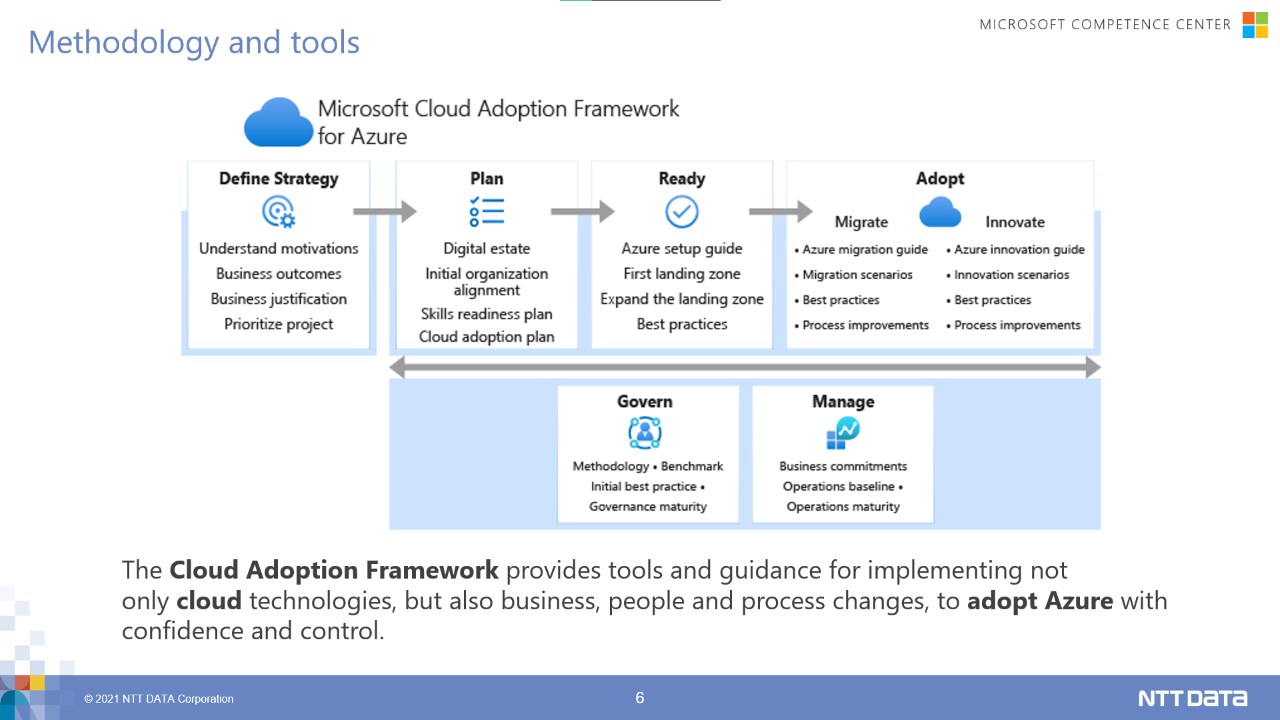Image resolution: width=1280 pixels, height=720 pixels.
Task: Click the Plan checklist icon
Action: (x=486, y=212)
